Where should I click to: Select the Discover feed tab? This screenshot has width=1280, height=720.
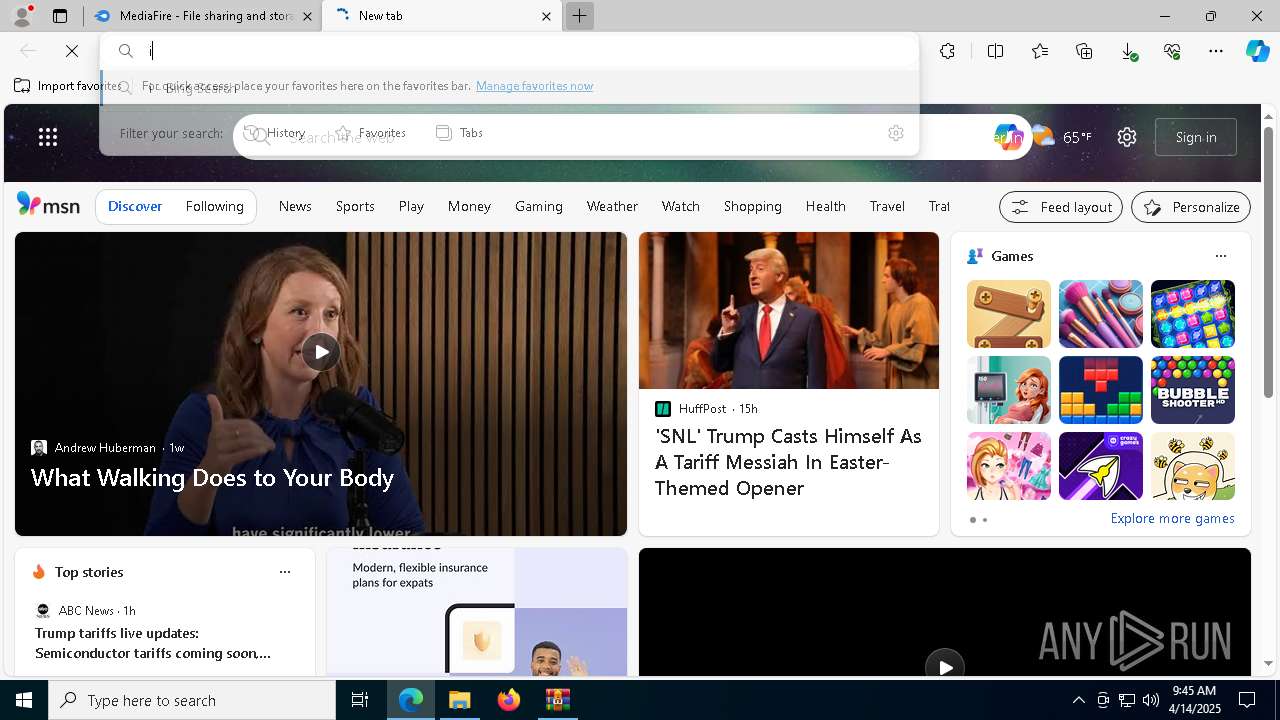(135, 206)
